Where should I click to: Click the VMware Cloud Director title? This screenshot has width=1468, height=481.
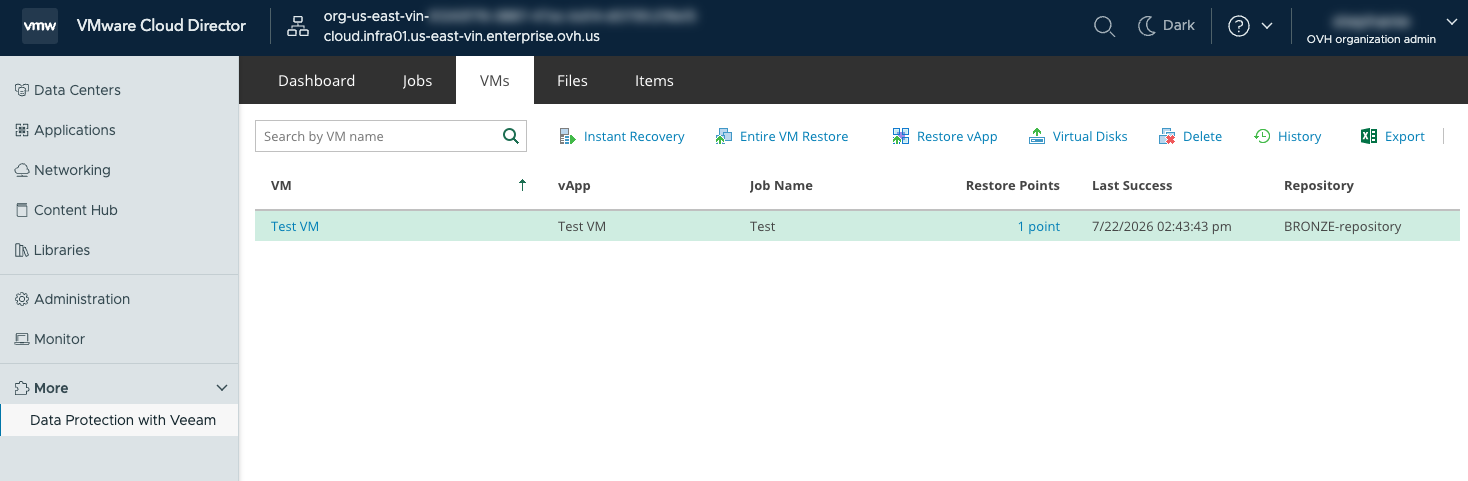(x=161, y=26)
